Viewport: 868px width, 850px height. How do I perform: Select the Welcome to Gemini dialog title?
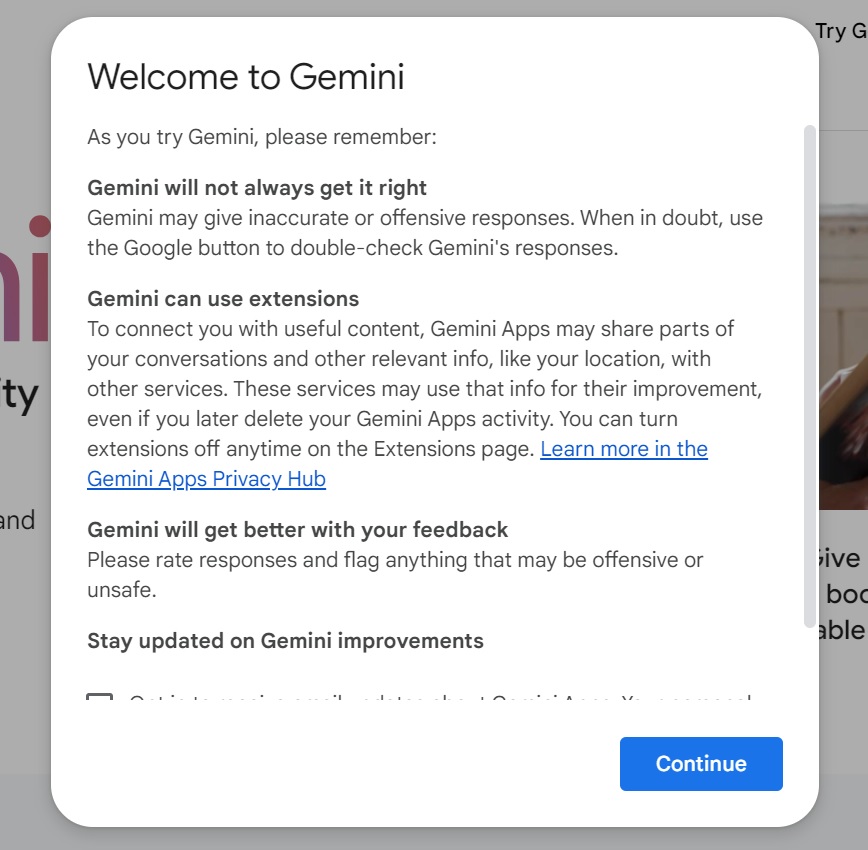point(247,76)
